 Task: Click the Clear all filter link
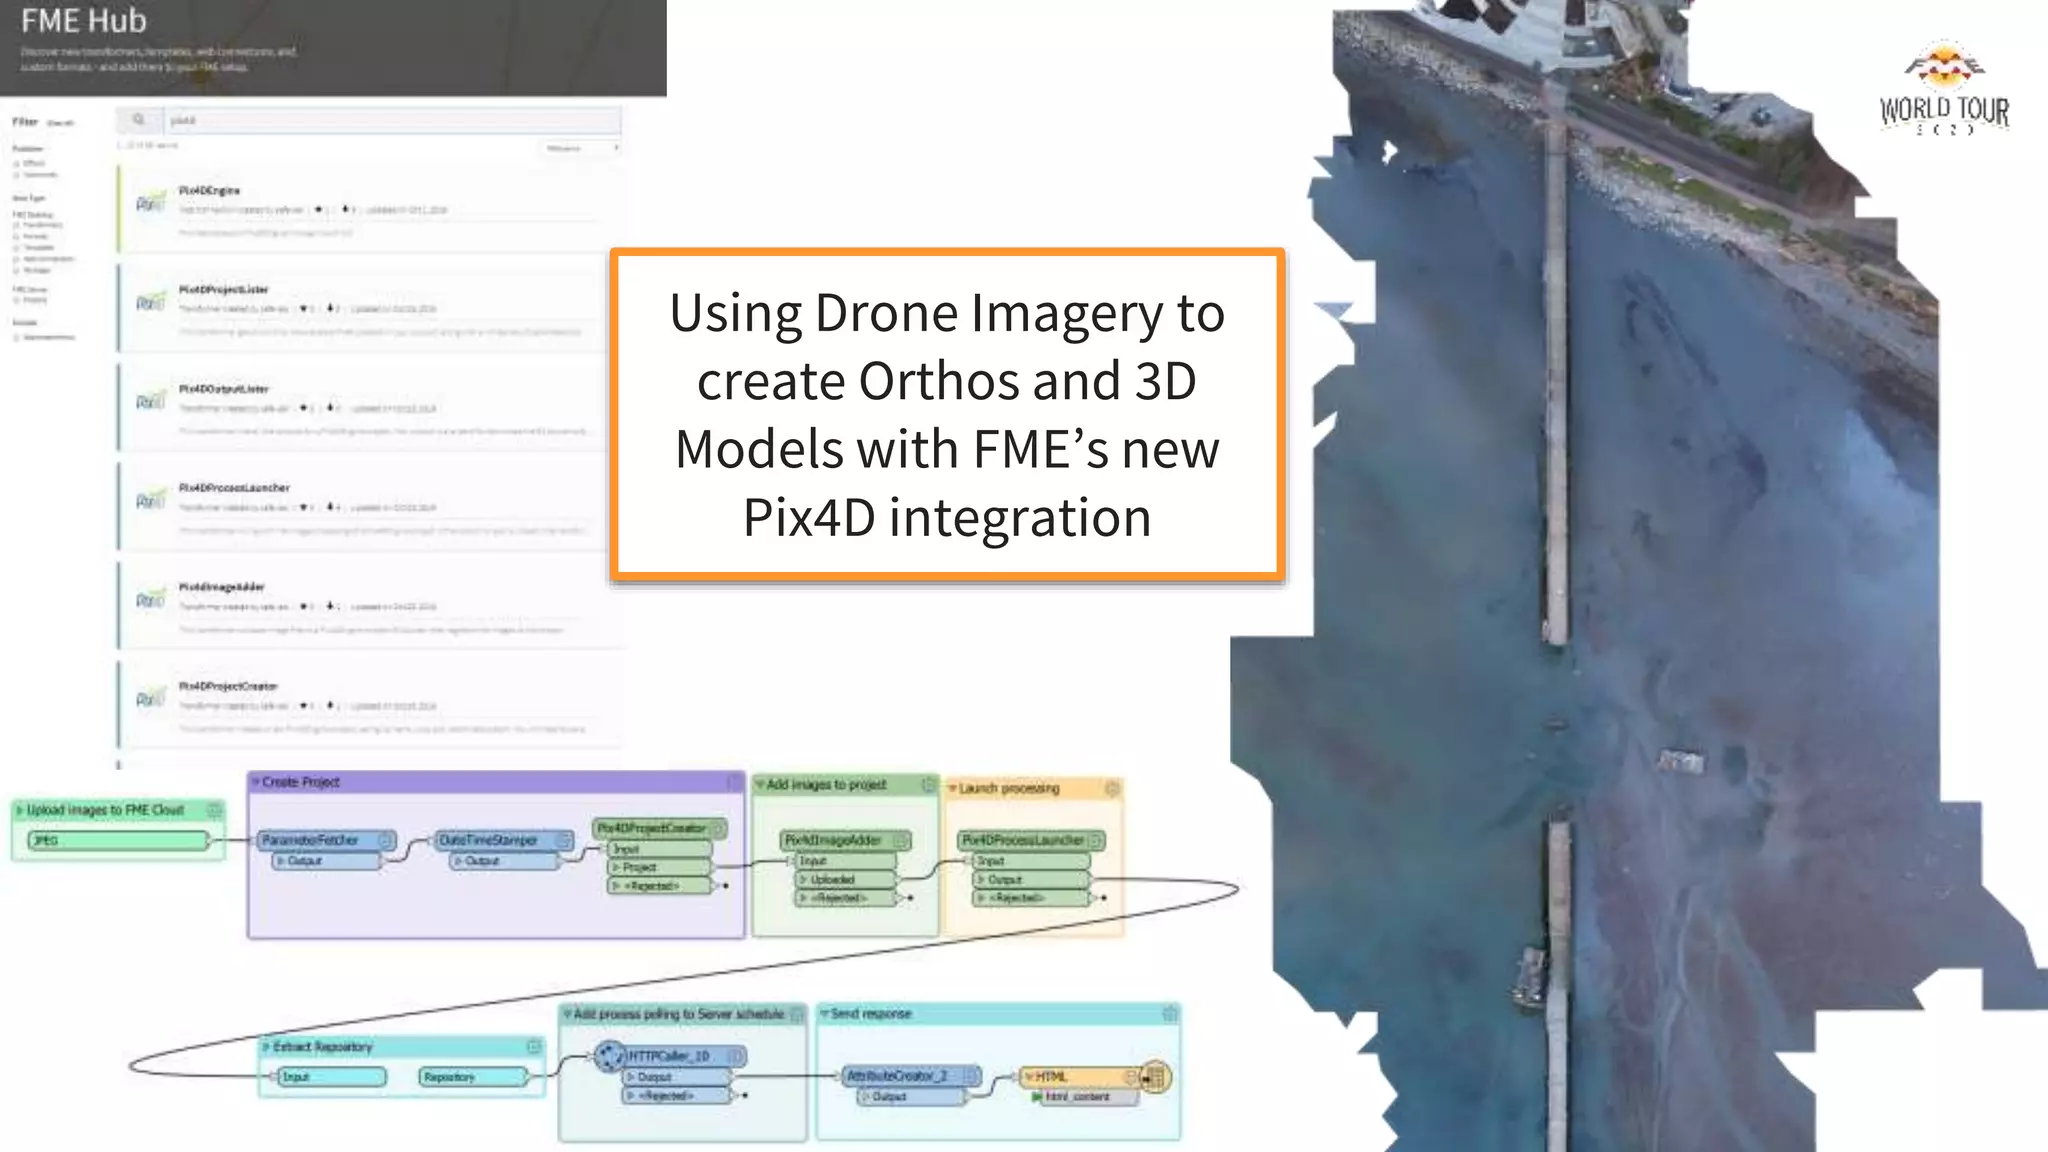[x=60, y=123]
